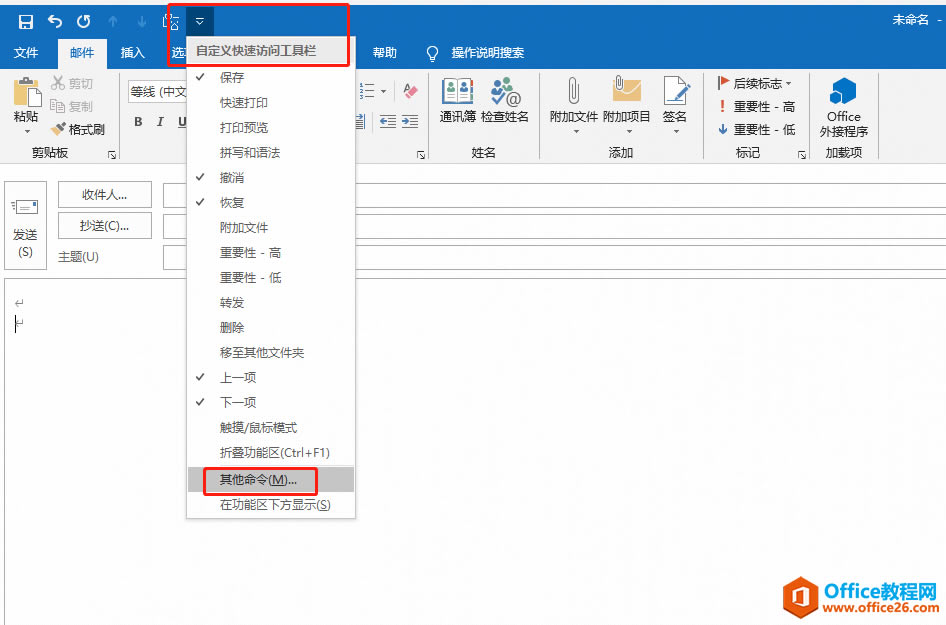The image size is (946, 625).
Task: Click the 格式刷 (Format Painter) icon
Action: click(60, 128)
